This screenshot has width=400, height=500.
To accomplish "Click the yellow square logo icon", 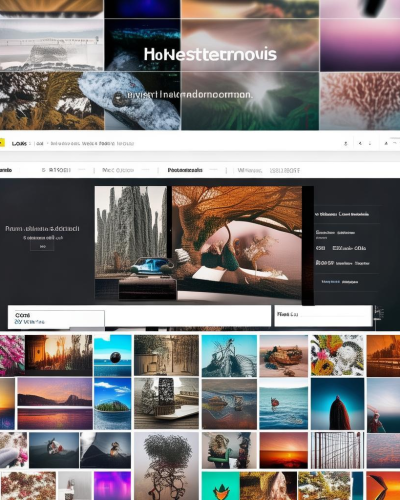I will 2,143.
